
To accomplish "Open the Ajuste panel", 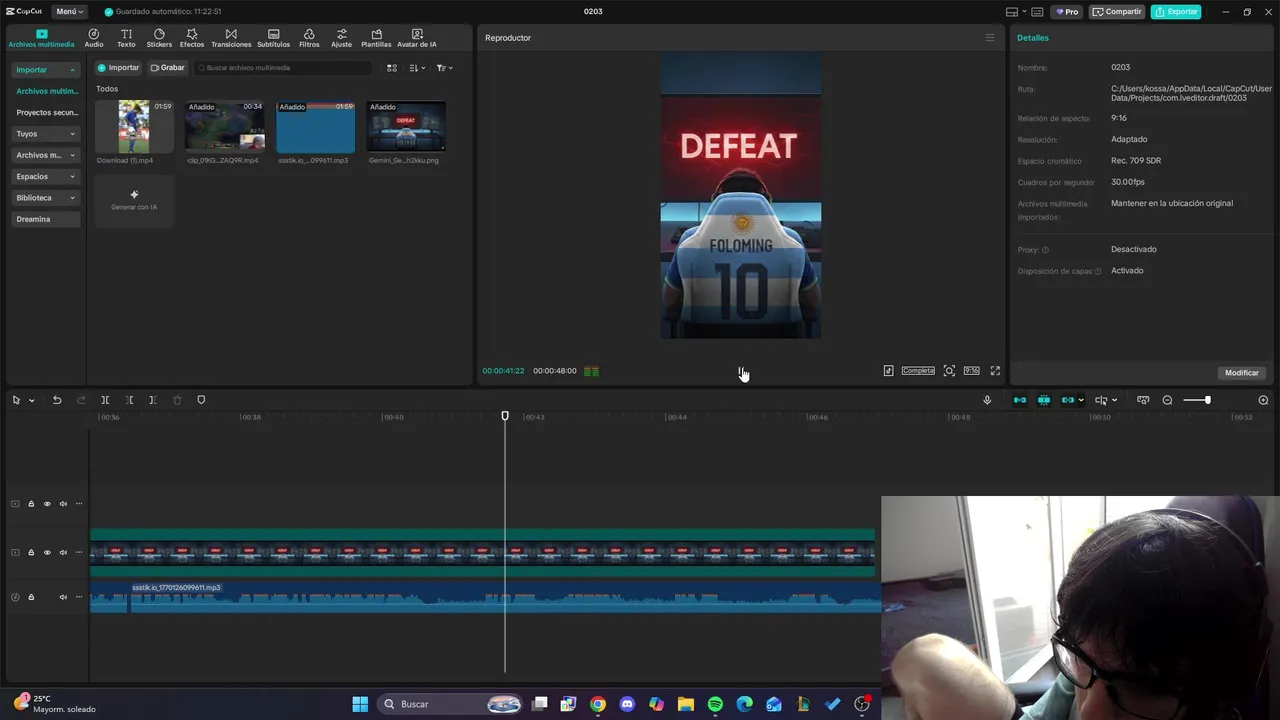I will [x=342, y=38].
